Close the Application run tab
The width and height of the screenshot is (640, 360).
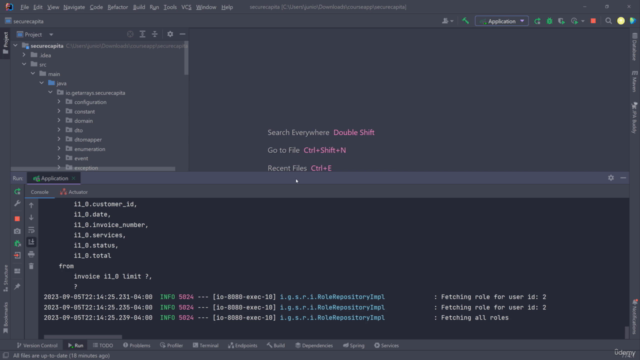tap(73, 178)
